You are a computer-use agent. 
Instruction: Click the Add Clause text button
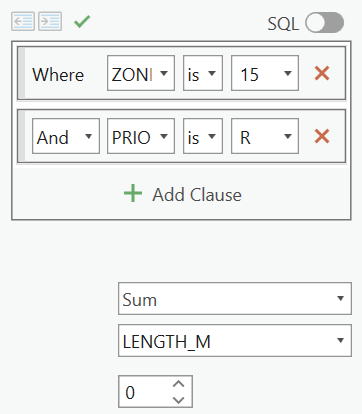coord(197,195)
